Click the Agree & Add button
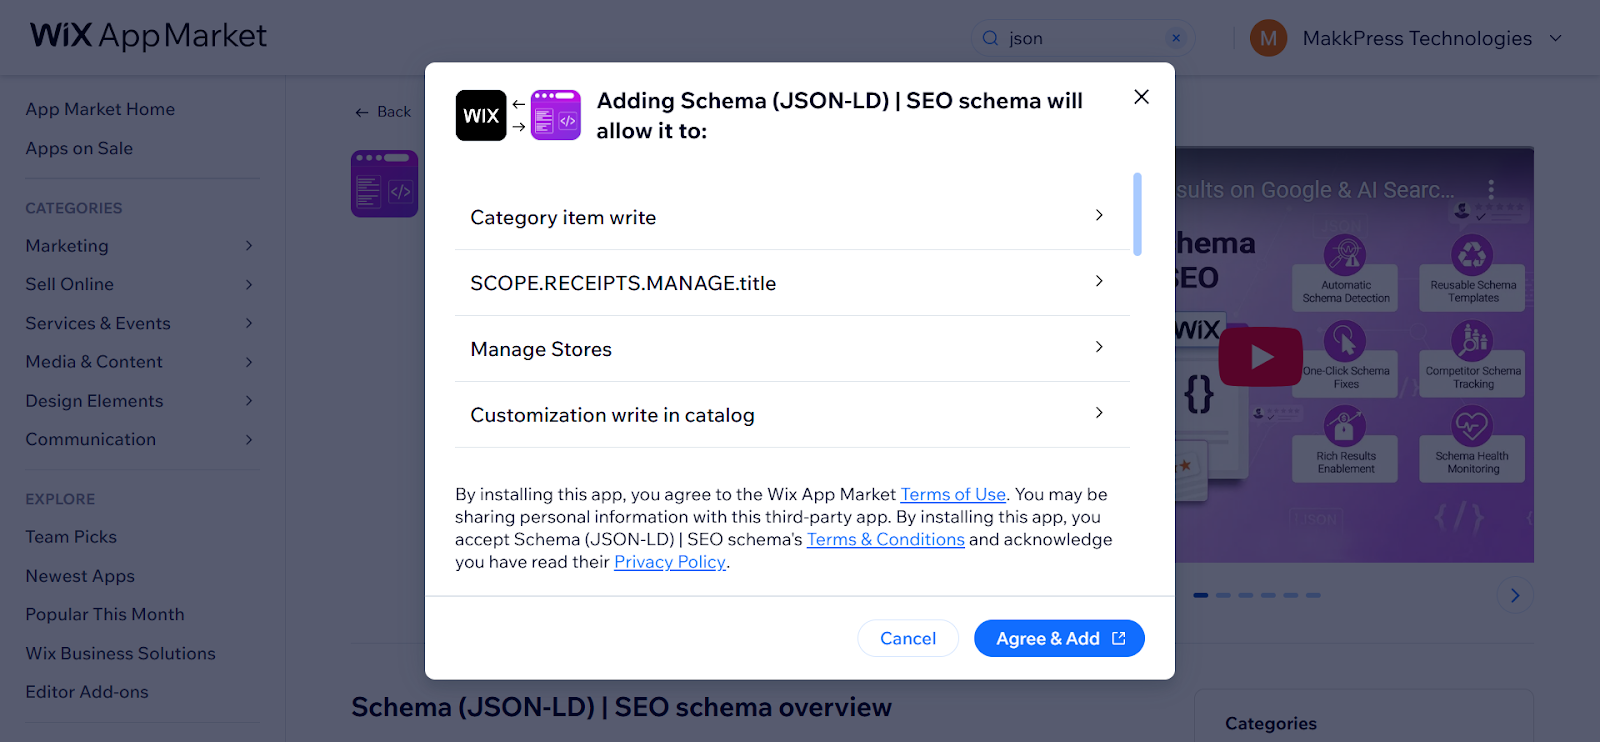Screen dimensions: 1600x742 coord(1059,639)
